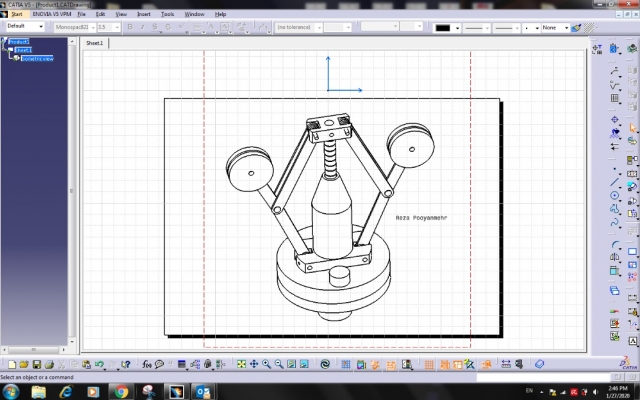Click the Point tool in right toolbar
This screenshot has width=640, height=400.
click(x=614, y=169)
